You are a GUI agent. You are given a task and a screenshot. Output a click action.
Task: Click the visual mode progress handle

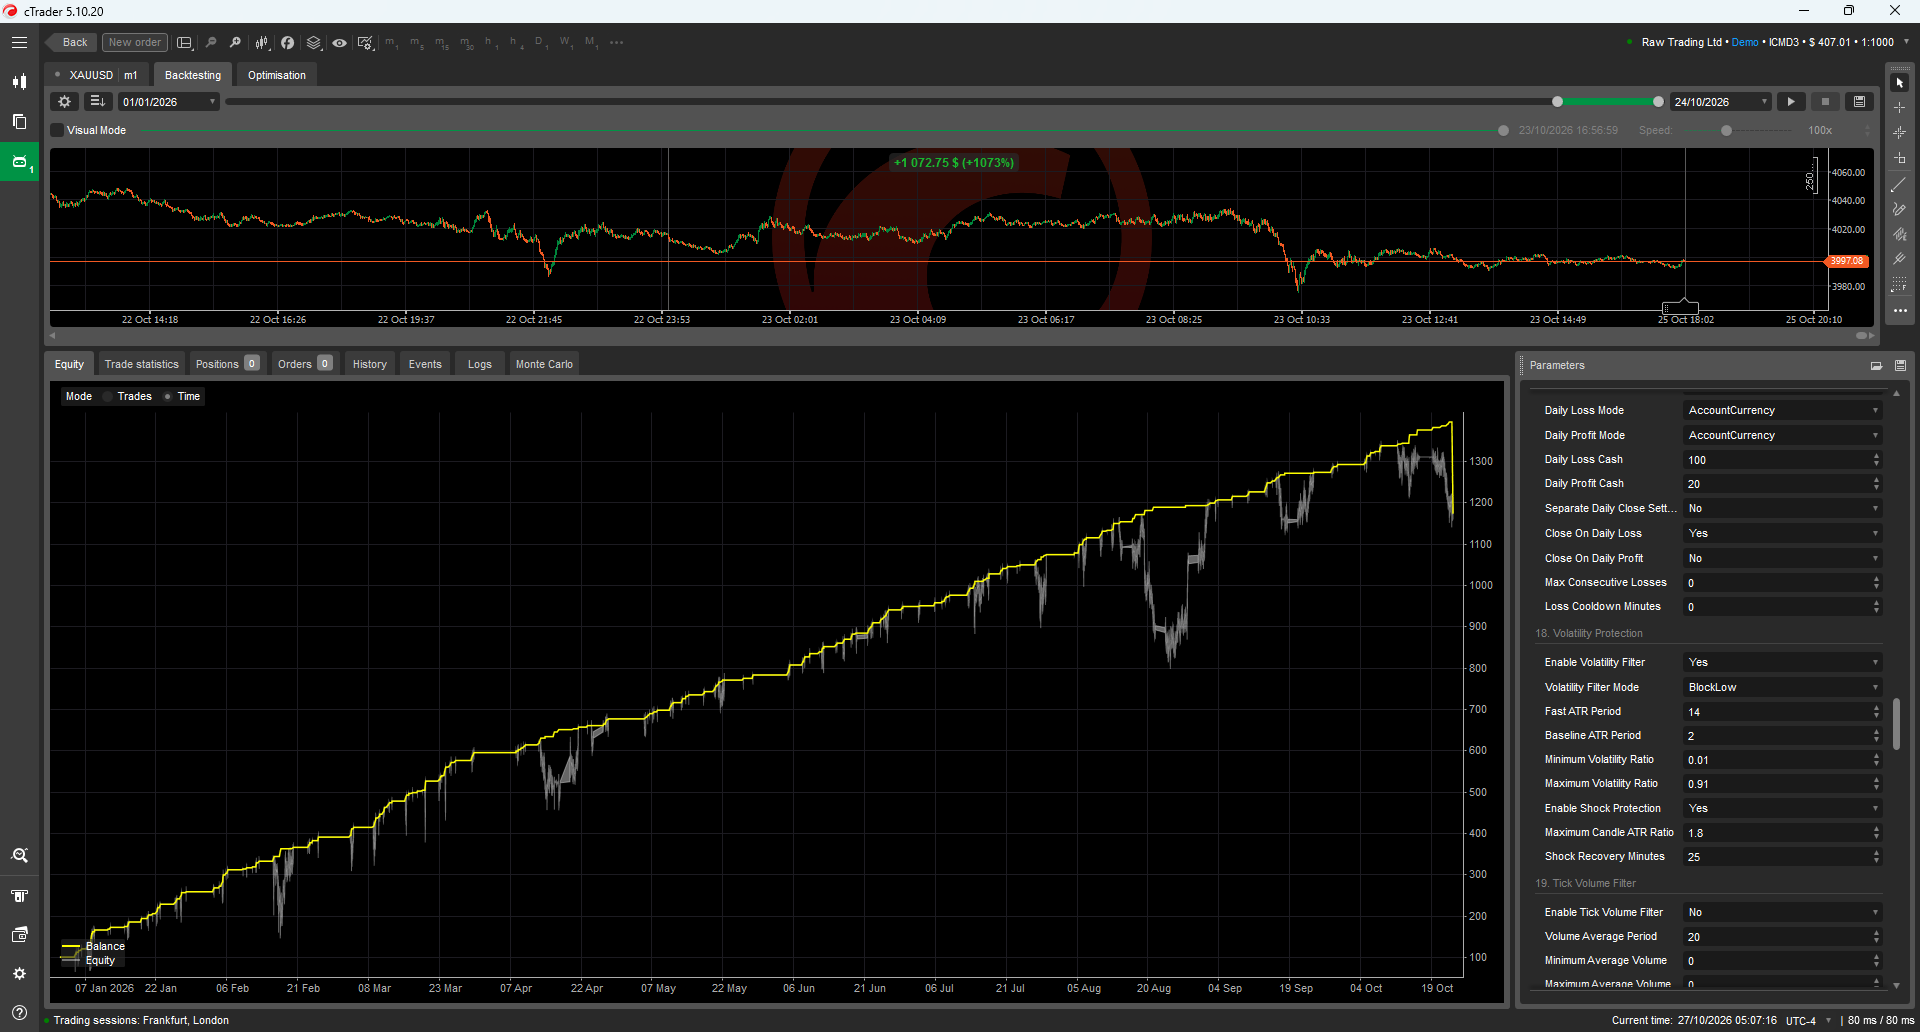pos(1503,131)
